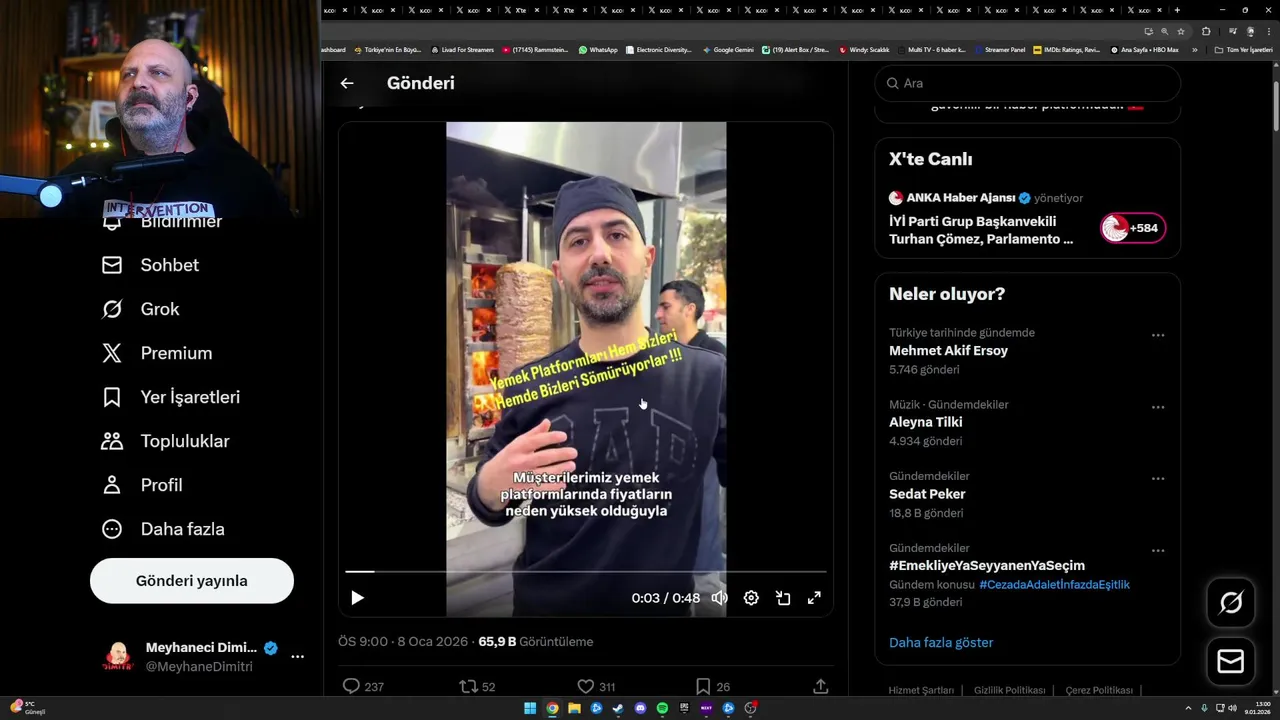
Task: Expand video to fullscreen
Action: pyautogui.click(x=814, y=598)
